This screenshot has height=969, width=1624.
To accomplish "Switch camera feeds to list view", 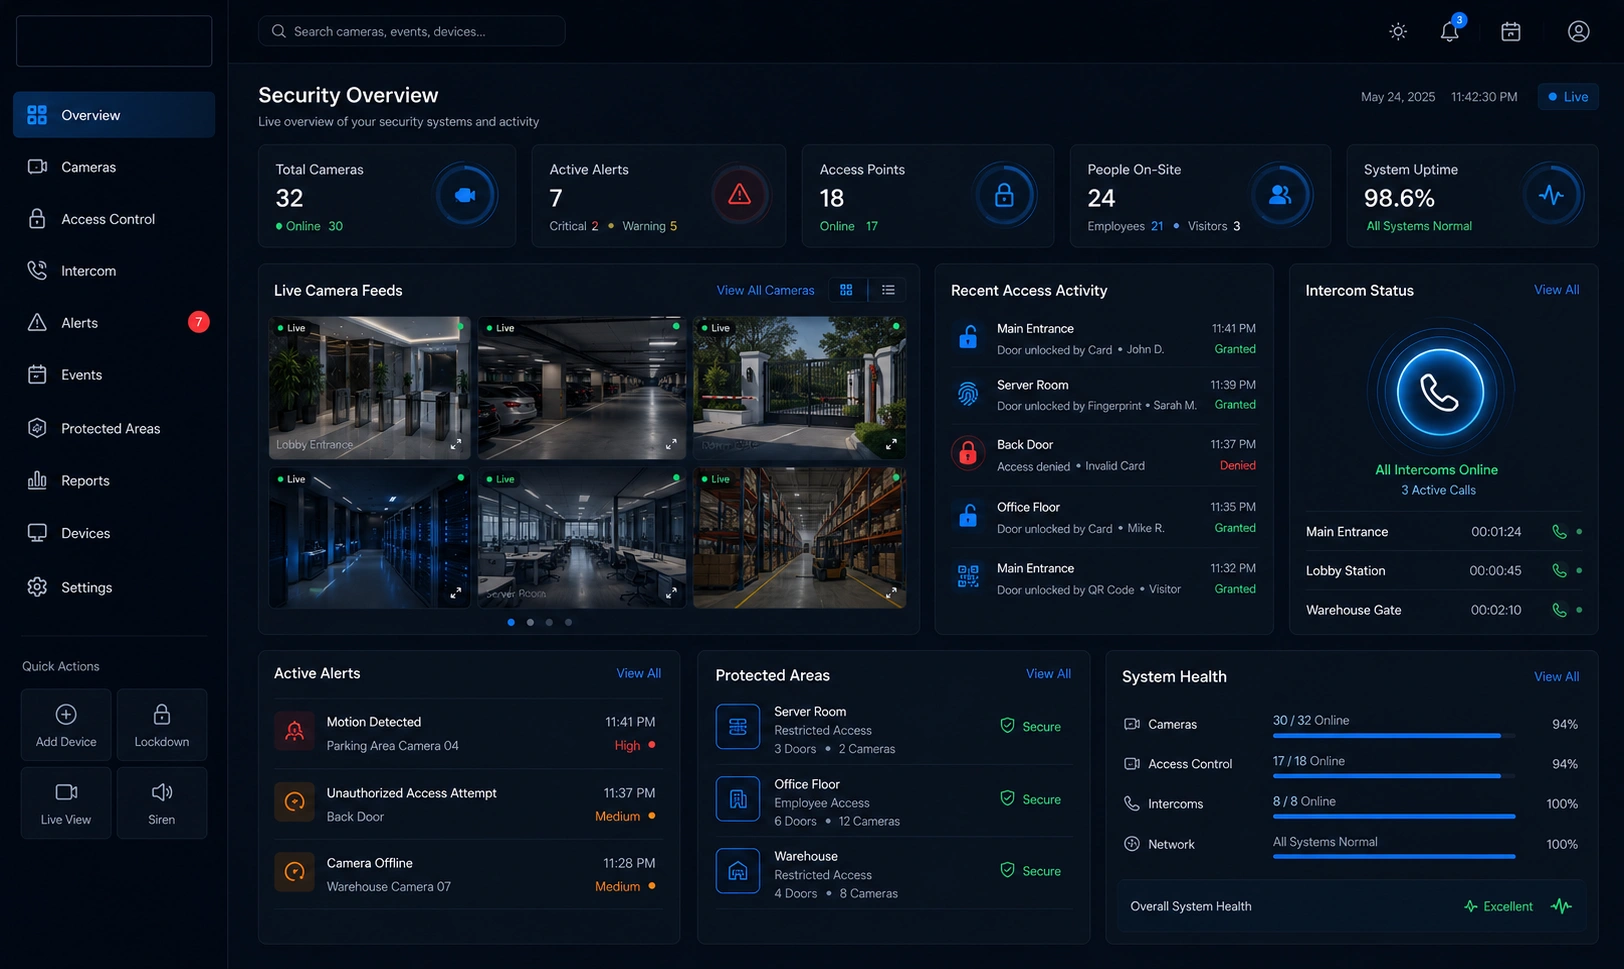I will click(888, 290).
